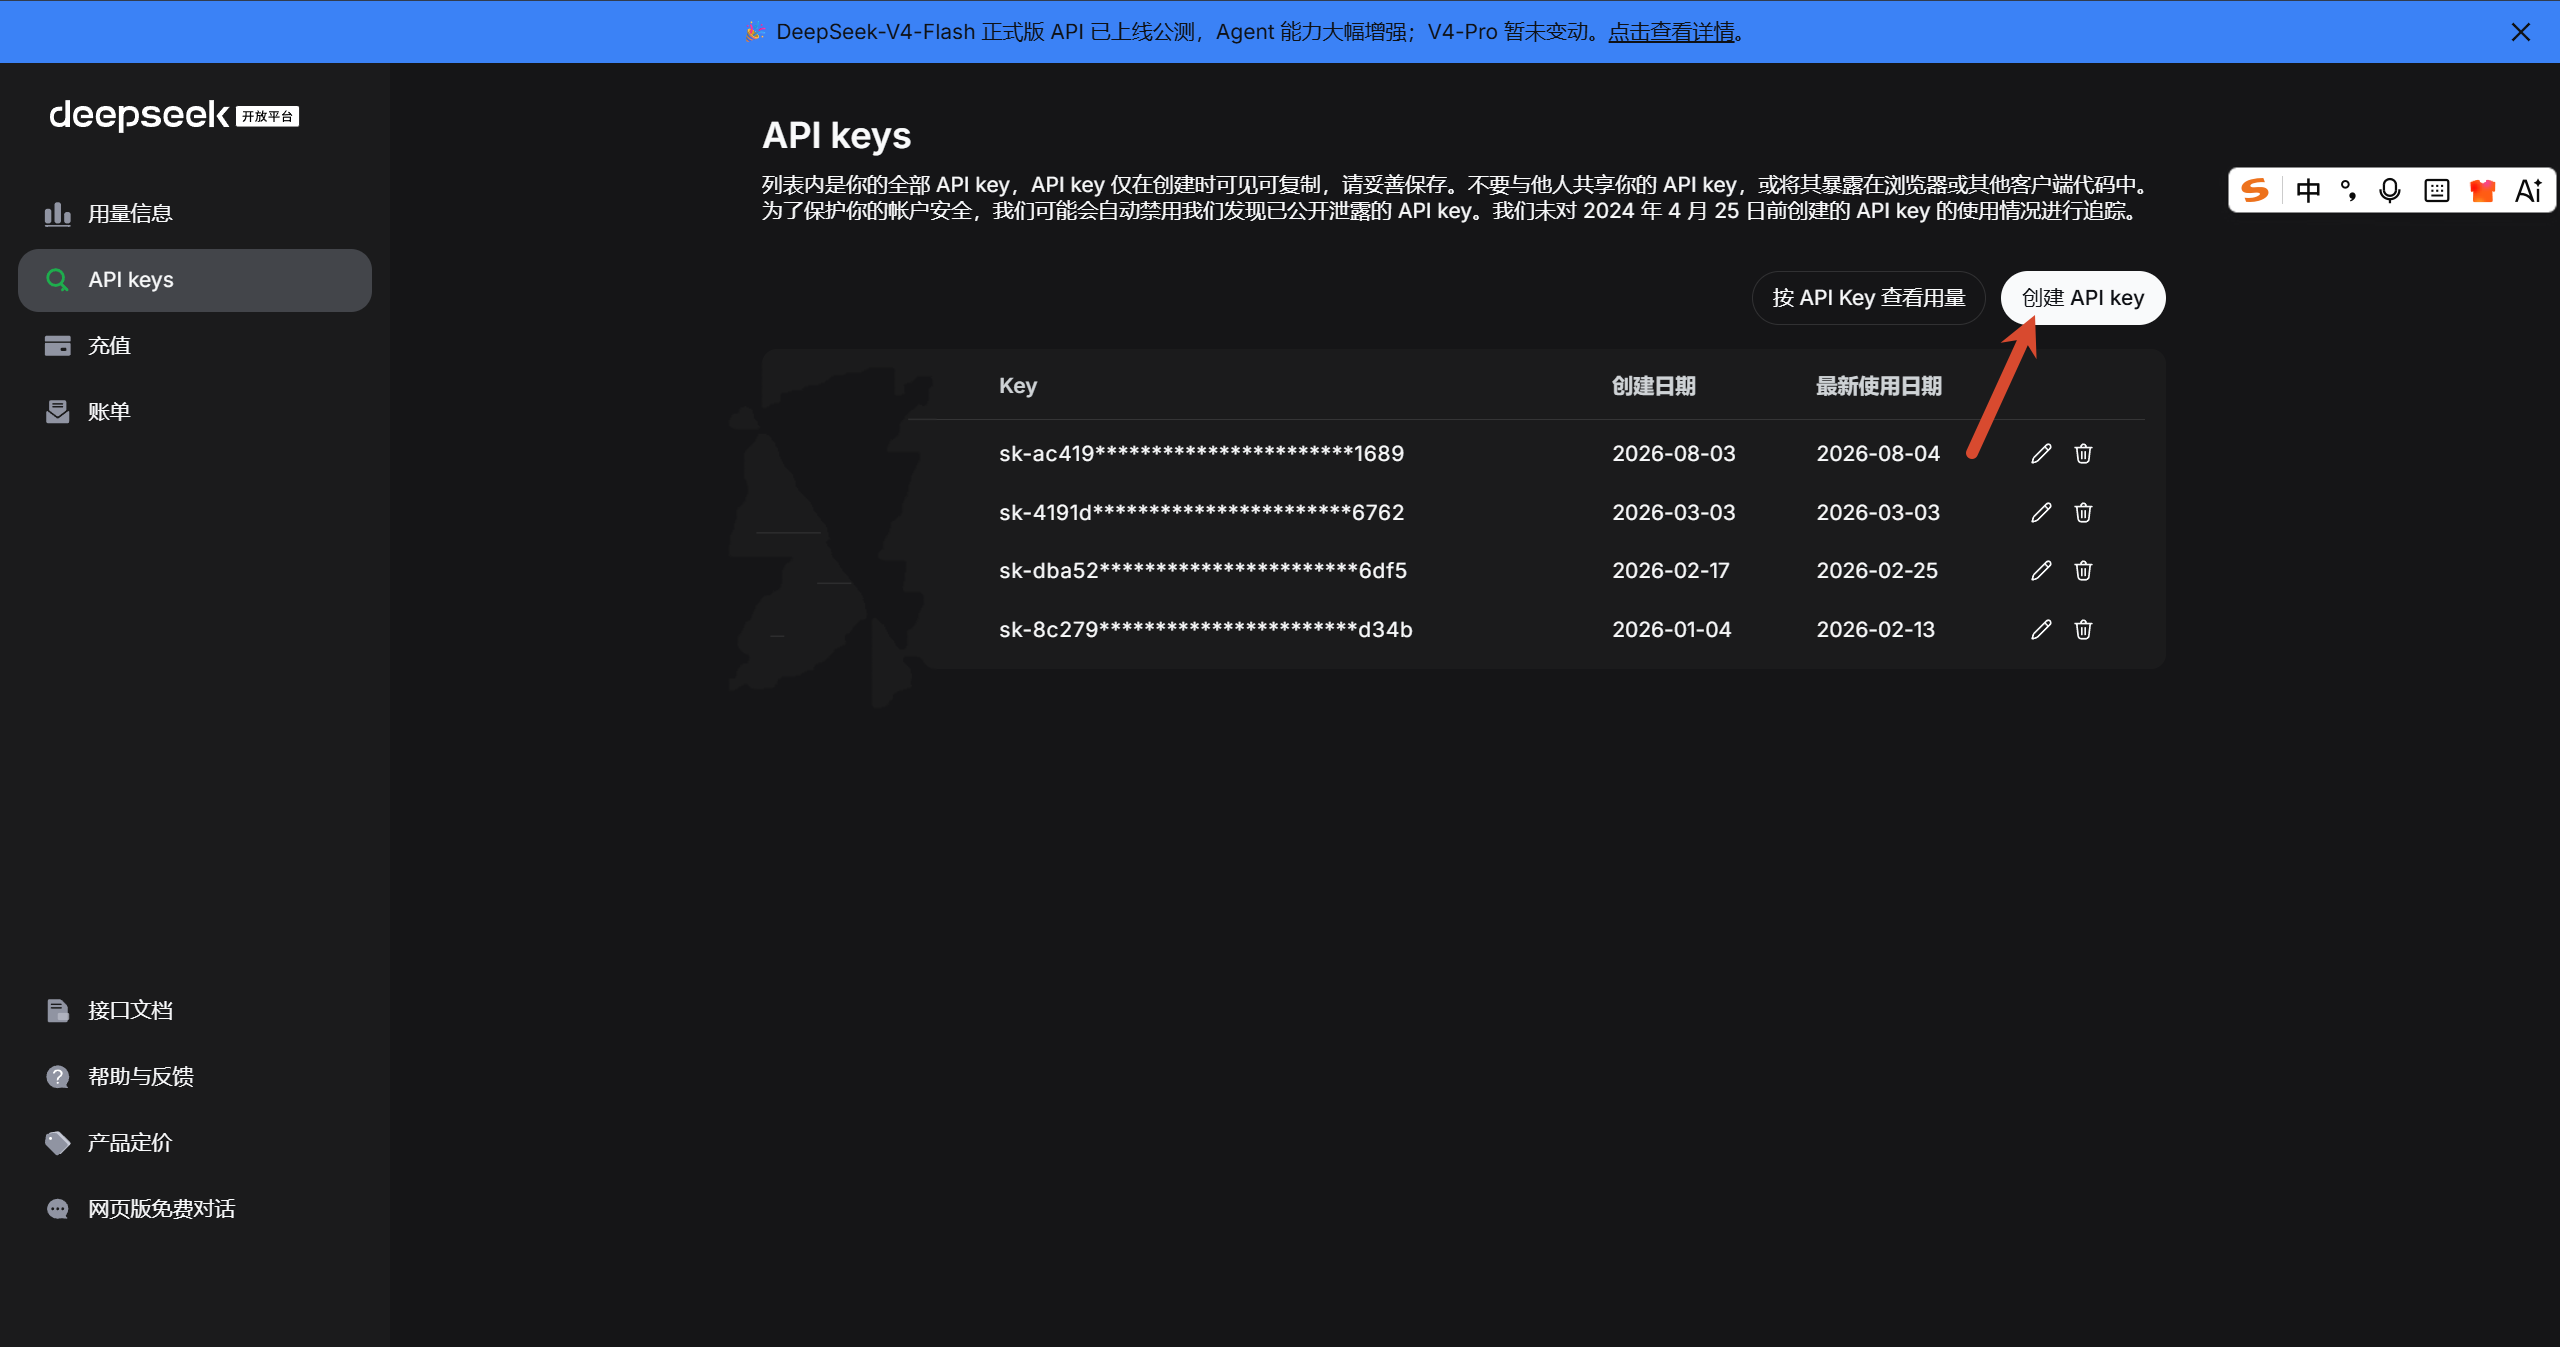
Task: Edit the sk-8c279 key name
Action: tap(2041, 630)
